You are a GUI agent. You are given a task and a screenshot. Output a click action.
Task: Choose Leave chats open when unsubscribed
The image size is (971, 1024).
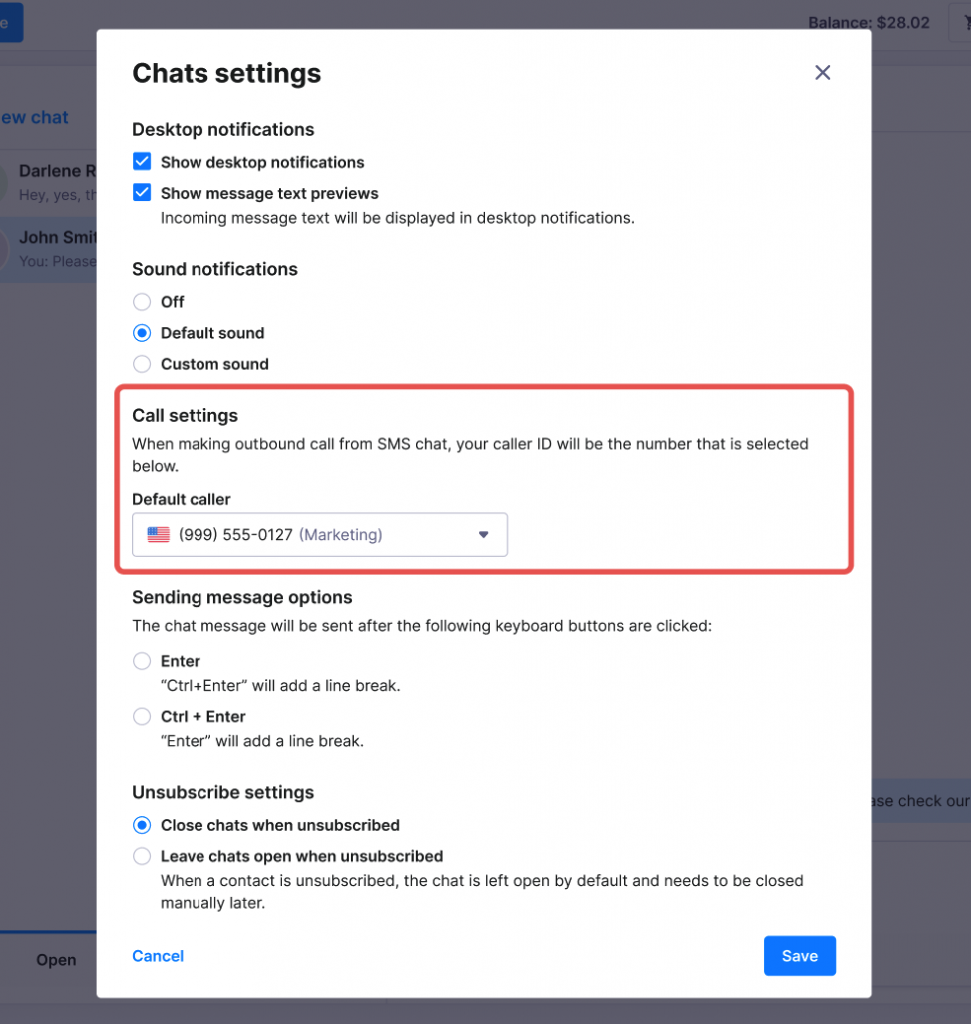pos(142,857)
